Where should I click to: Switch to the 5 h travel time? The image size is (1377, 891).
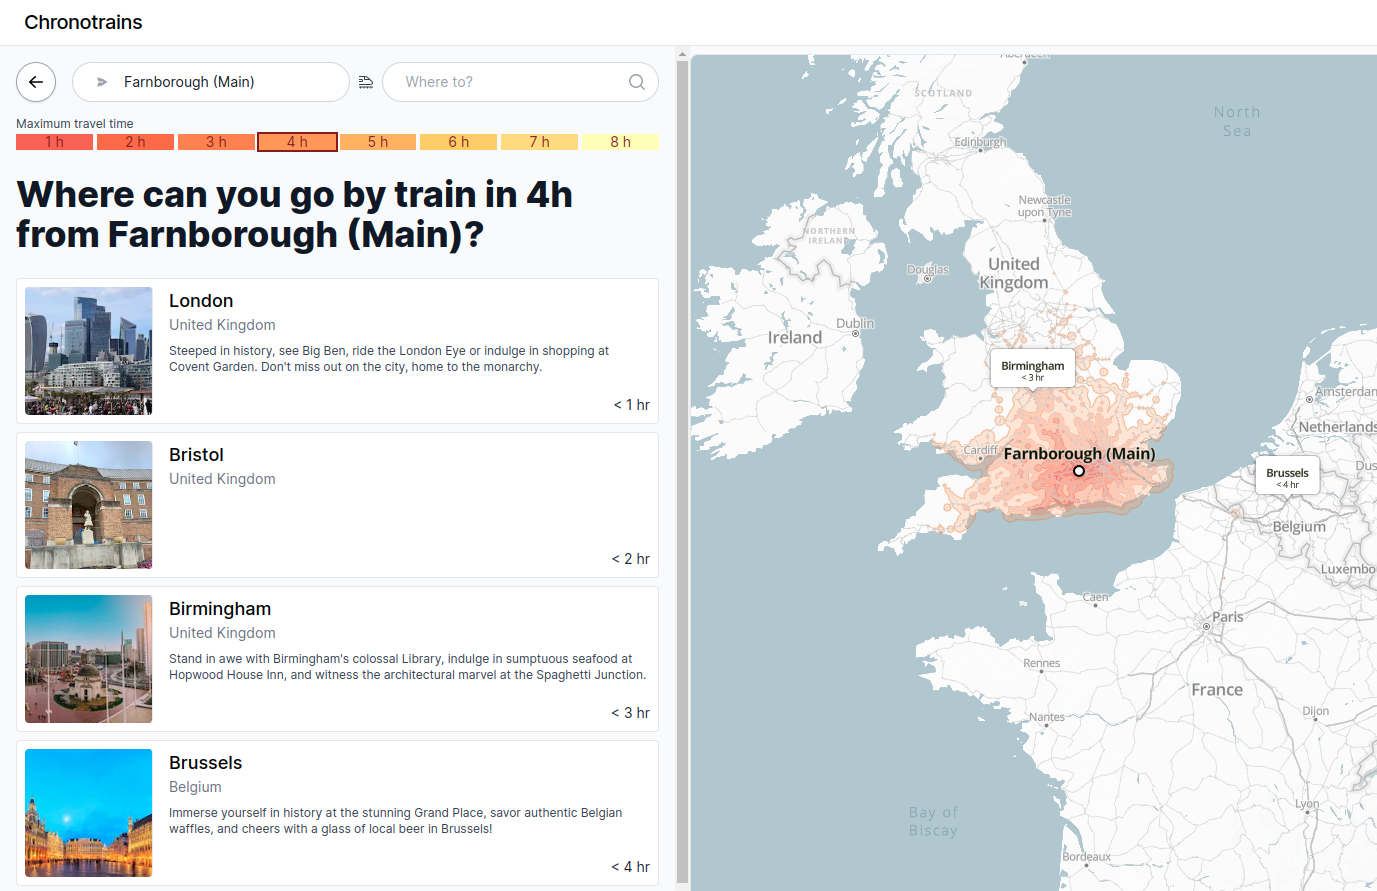tap(378, 142)
